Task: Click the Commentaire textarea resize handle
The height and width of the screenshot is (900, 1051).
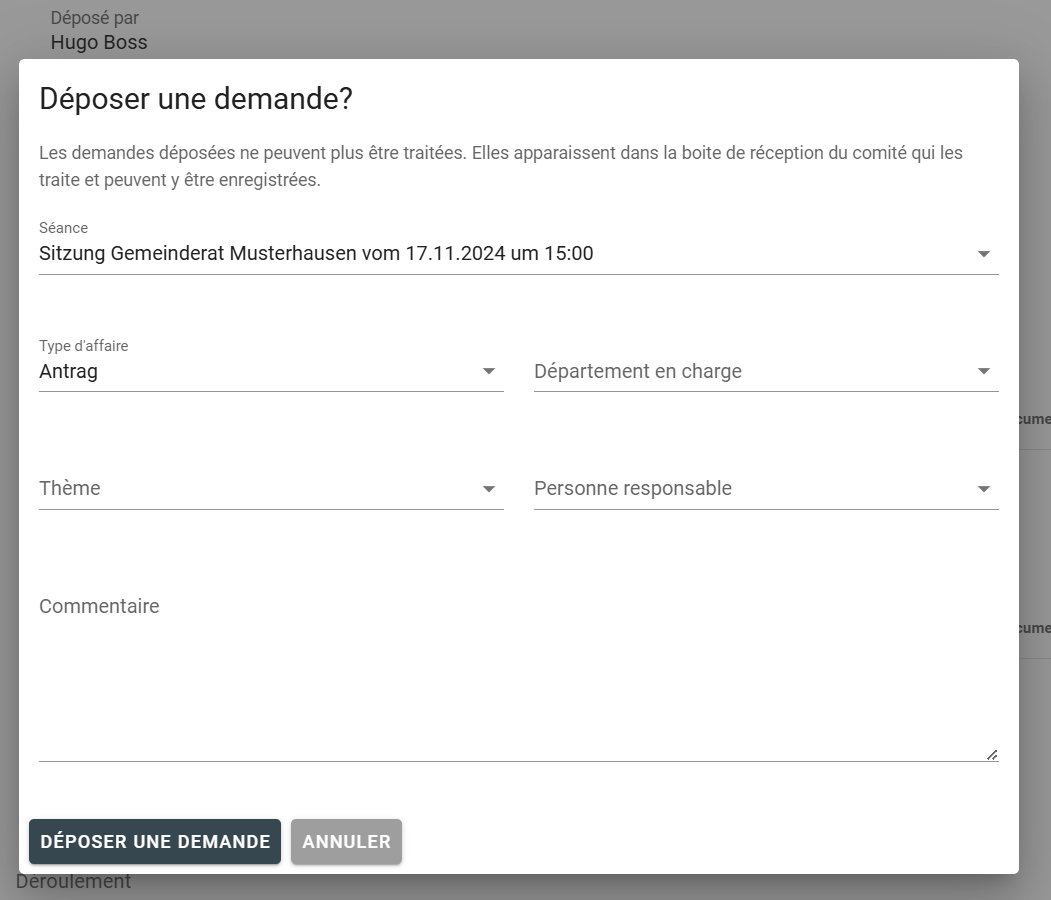Action: [991, 754]
